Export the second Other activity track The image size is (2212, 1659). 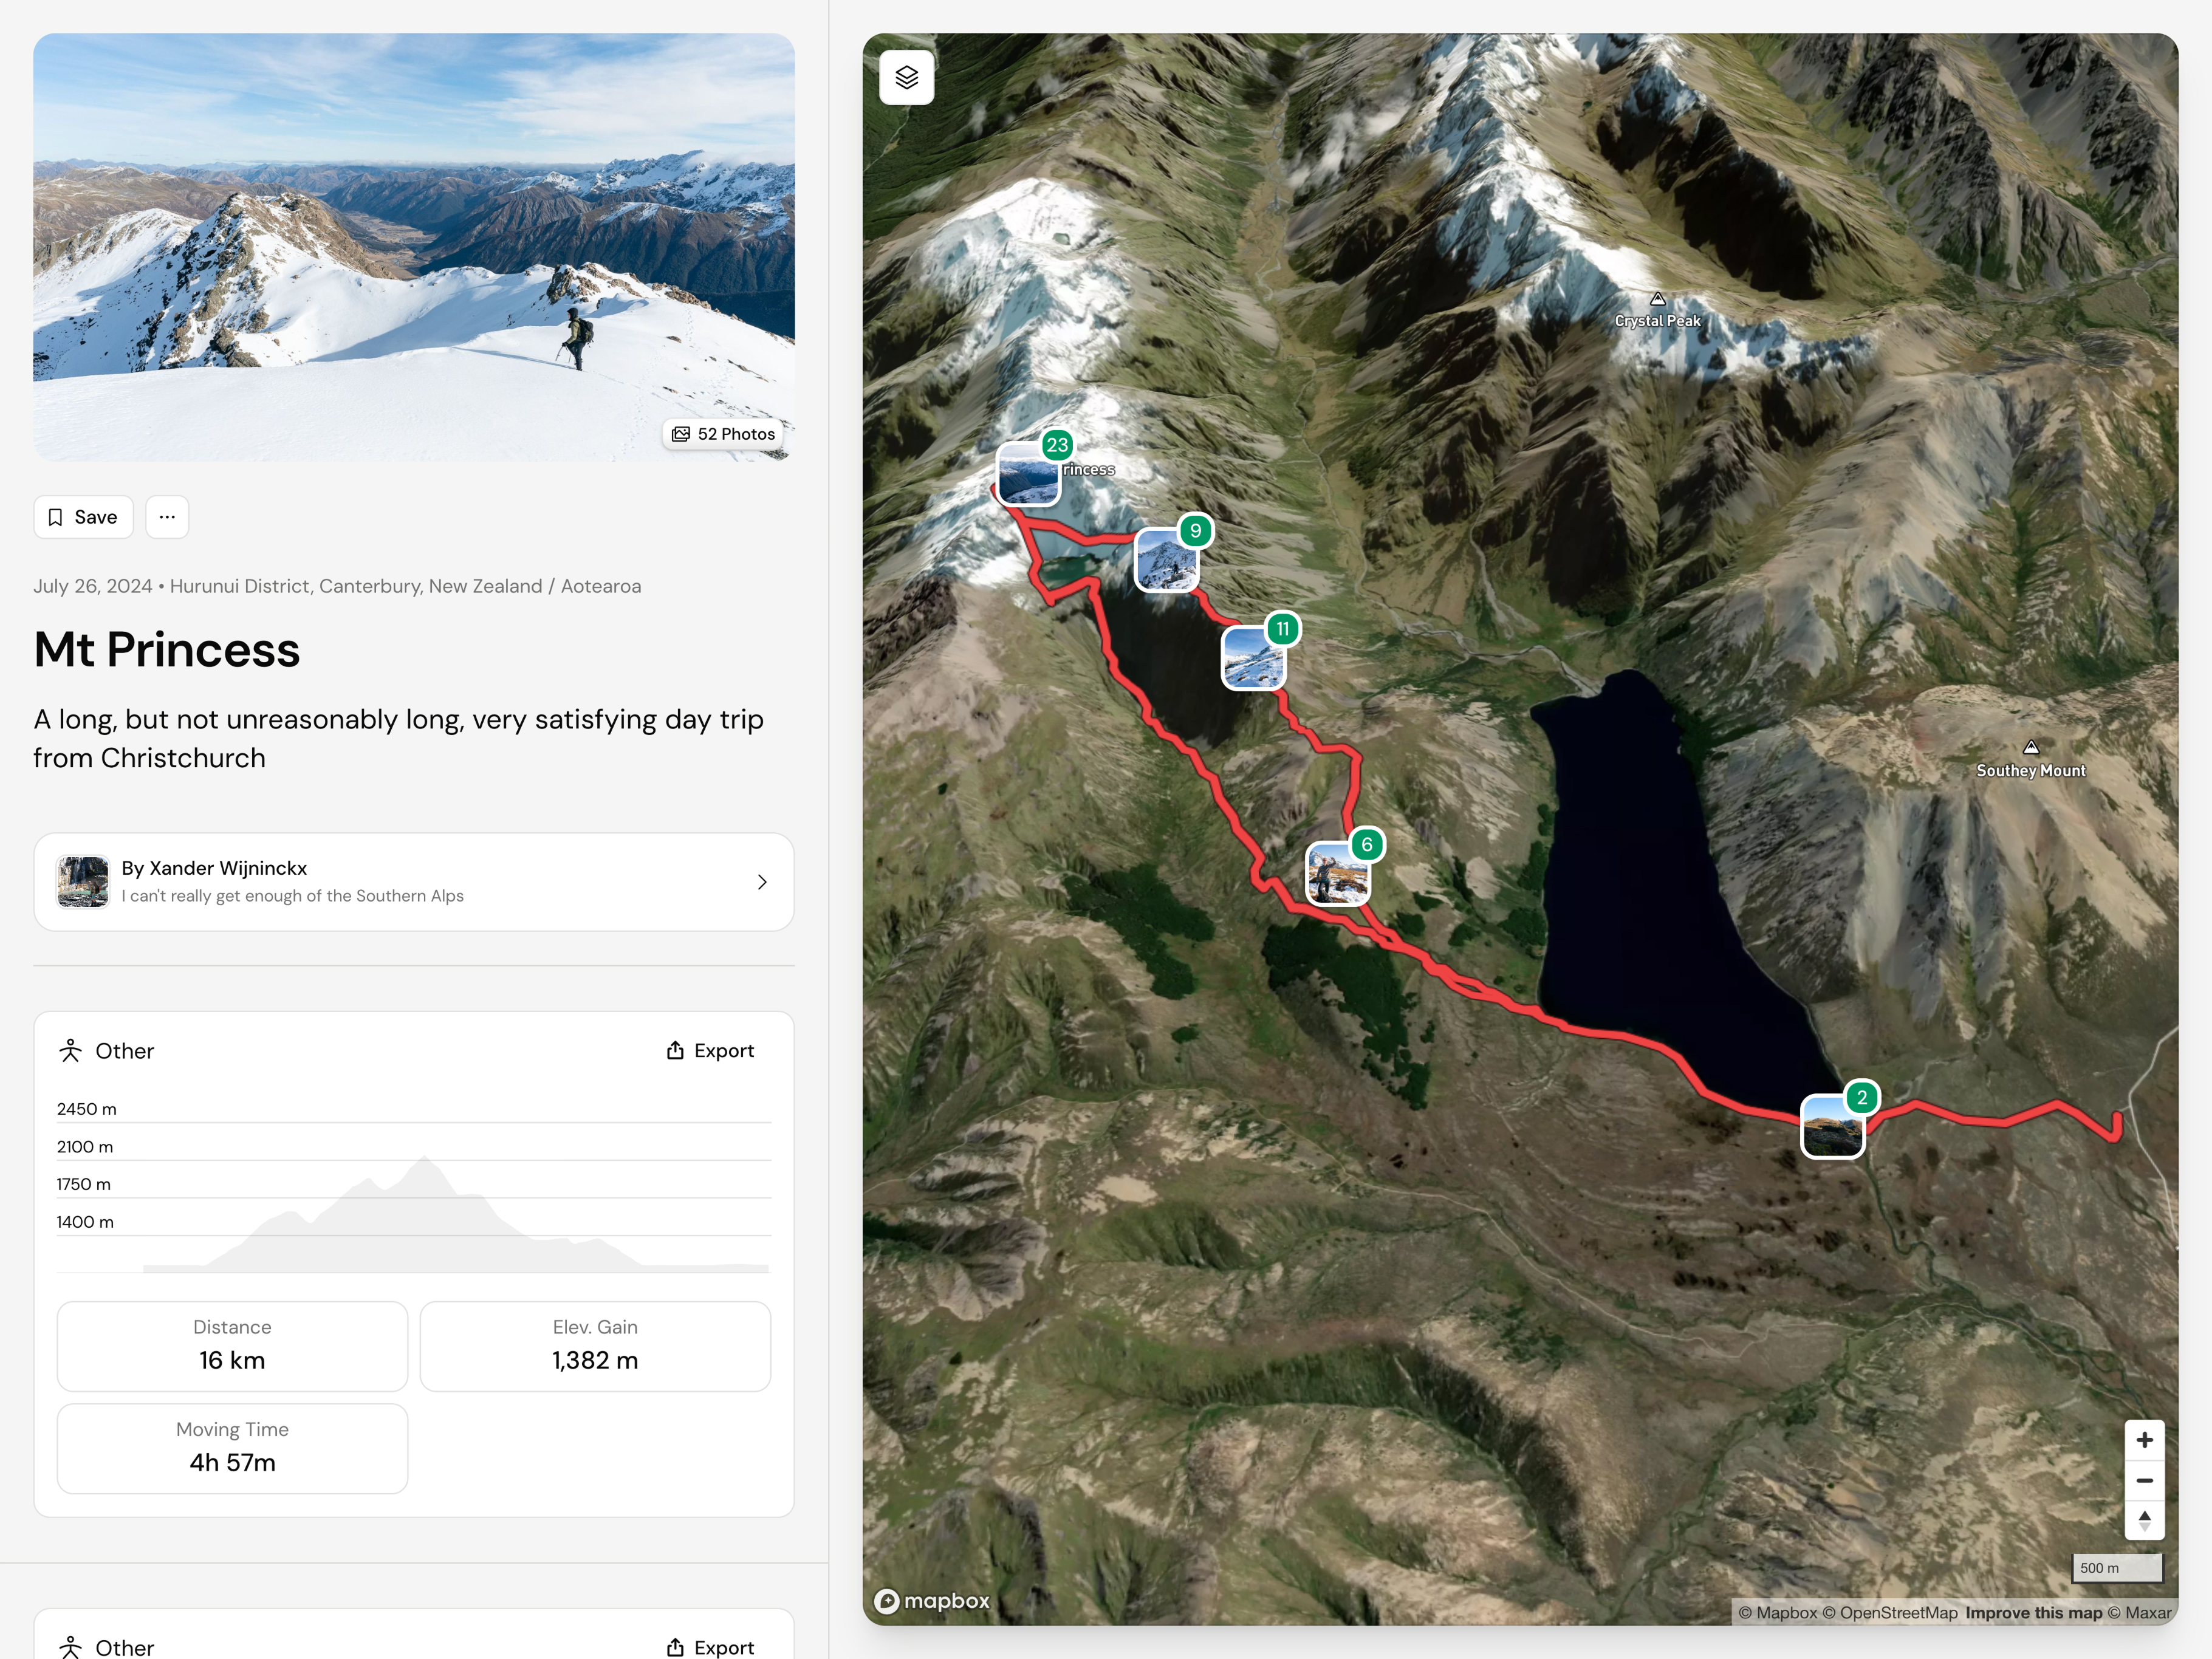point(710,1646)
